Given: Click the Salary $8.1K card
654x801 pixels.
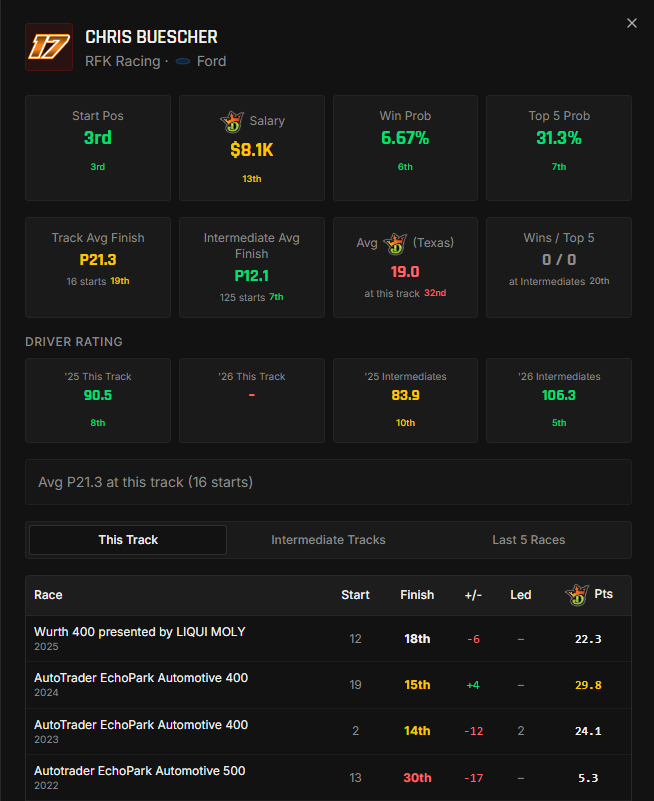Looking at the screenshot, I should tap(252, 148).
